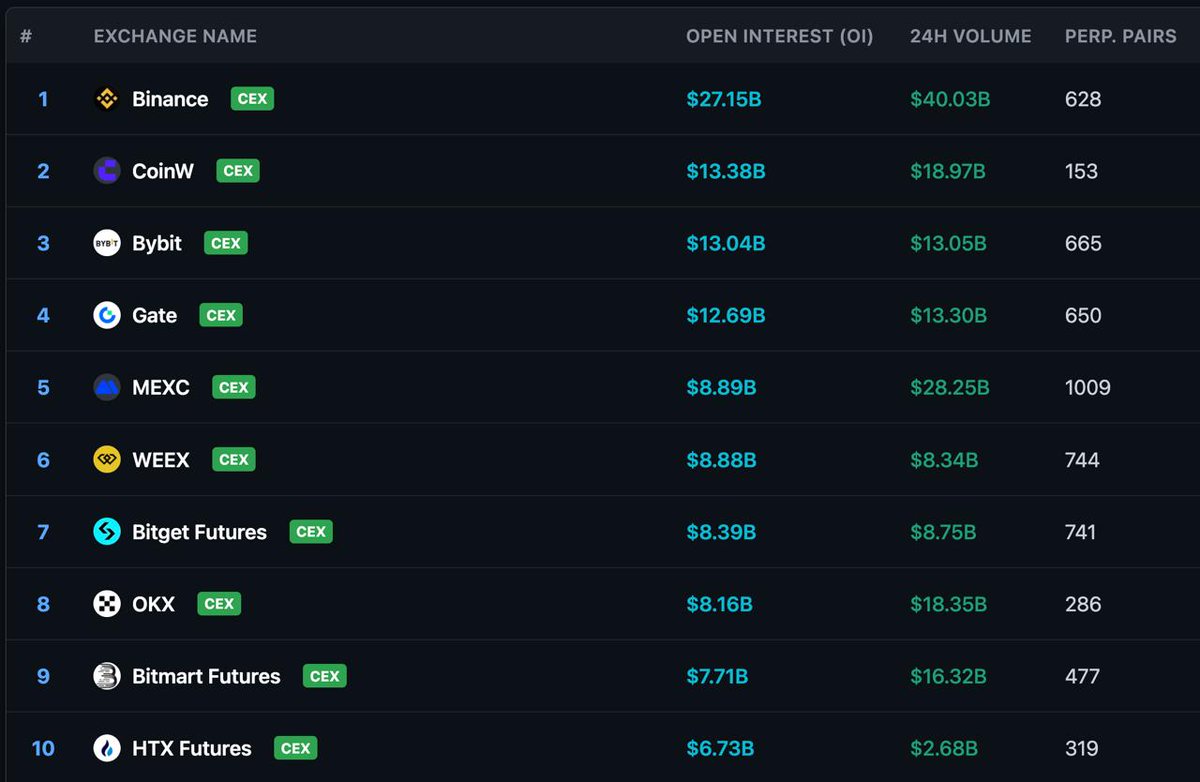
Task: Select rank number 10 for HTX Futures
Action: pyautogui.click(x=43, y=748)
